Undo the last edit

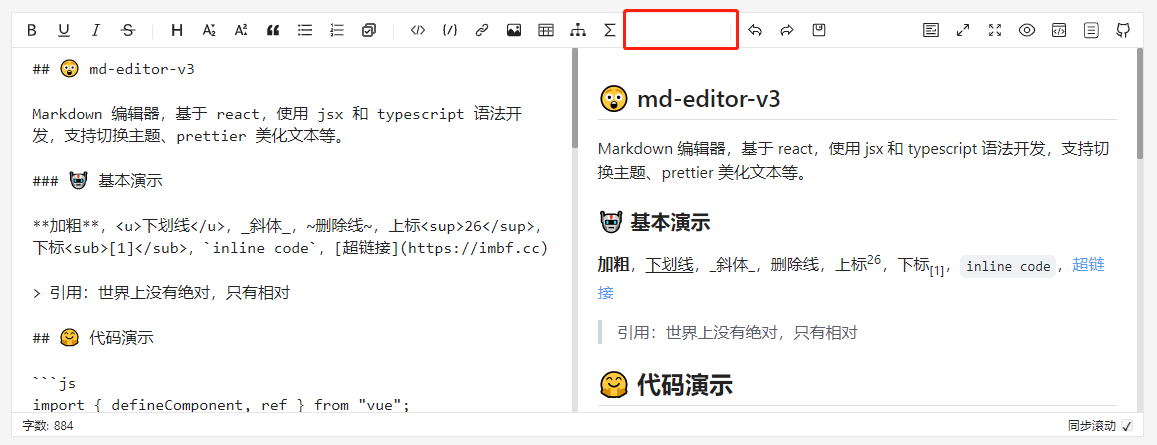coord(755,30)
